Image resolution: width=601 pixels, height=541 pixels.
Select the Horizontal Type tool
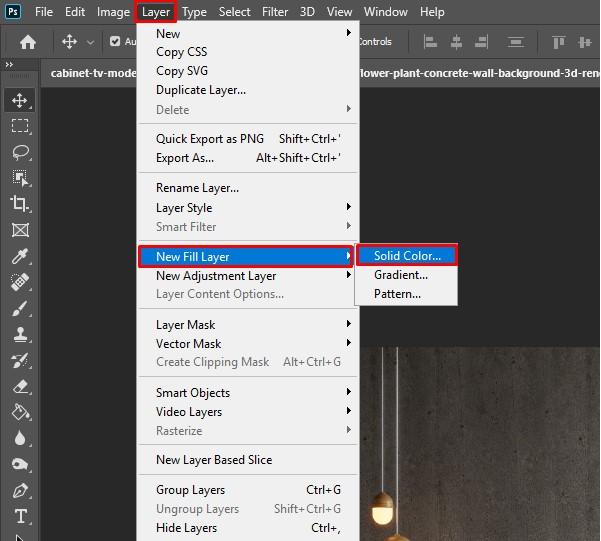tap(21, 516)
